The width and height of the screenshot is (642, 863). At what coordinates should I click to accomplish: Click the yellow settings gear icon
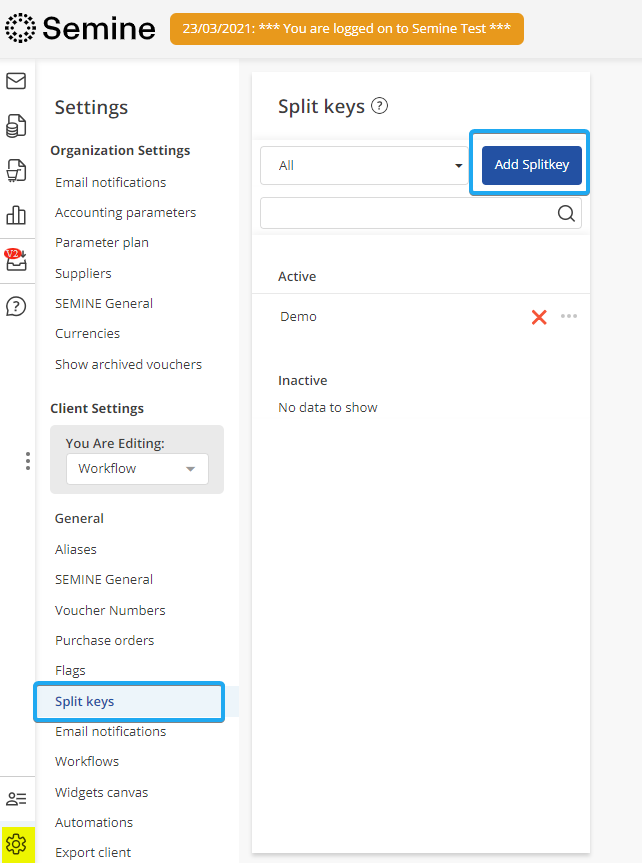click(16, 844)
